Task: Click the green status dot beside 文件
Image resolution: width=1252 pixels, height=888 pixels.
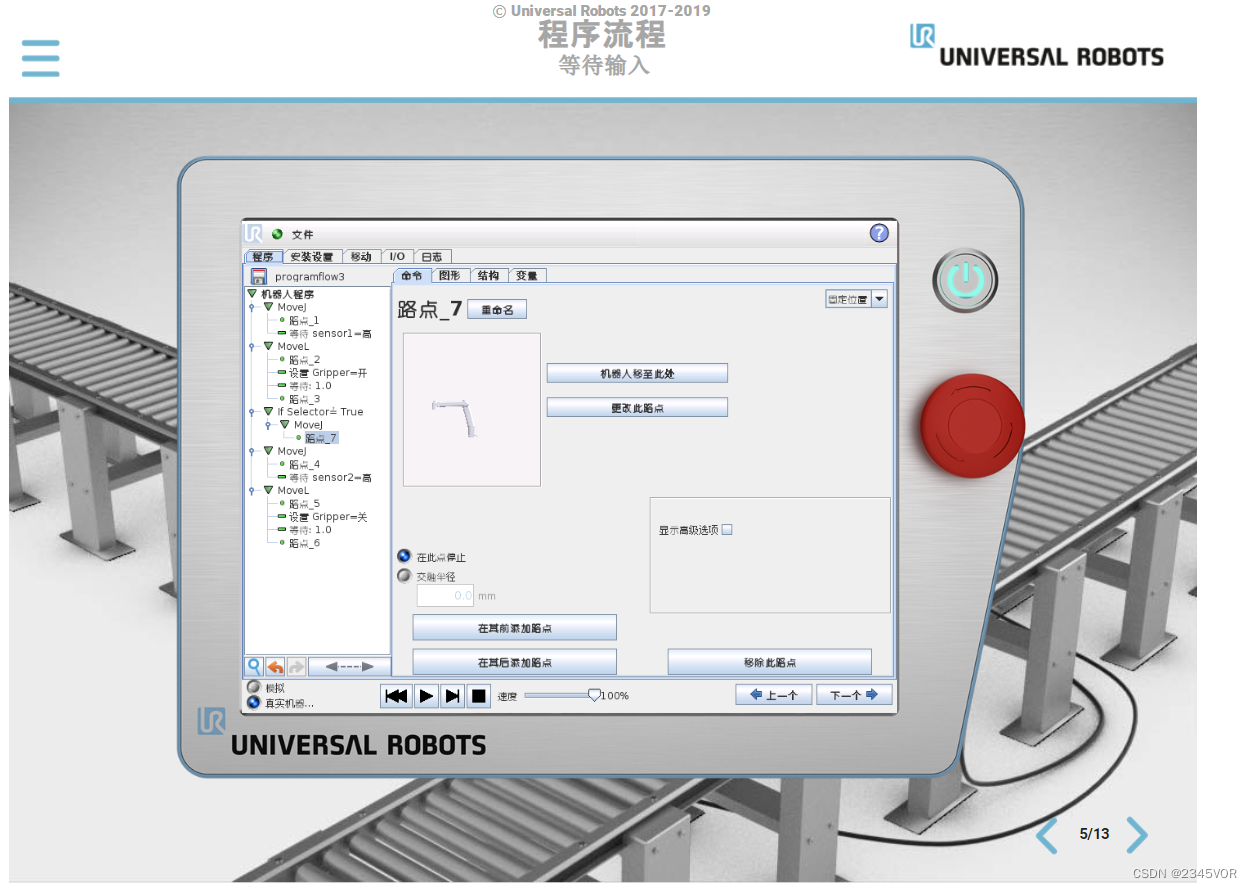Action: [277, 234]
